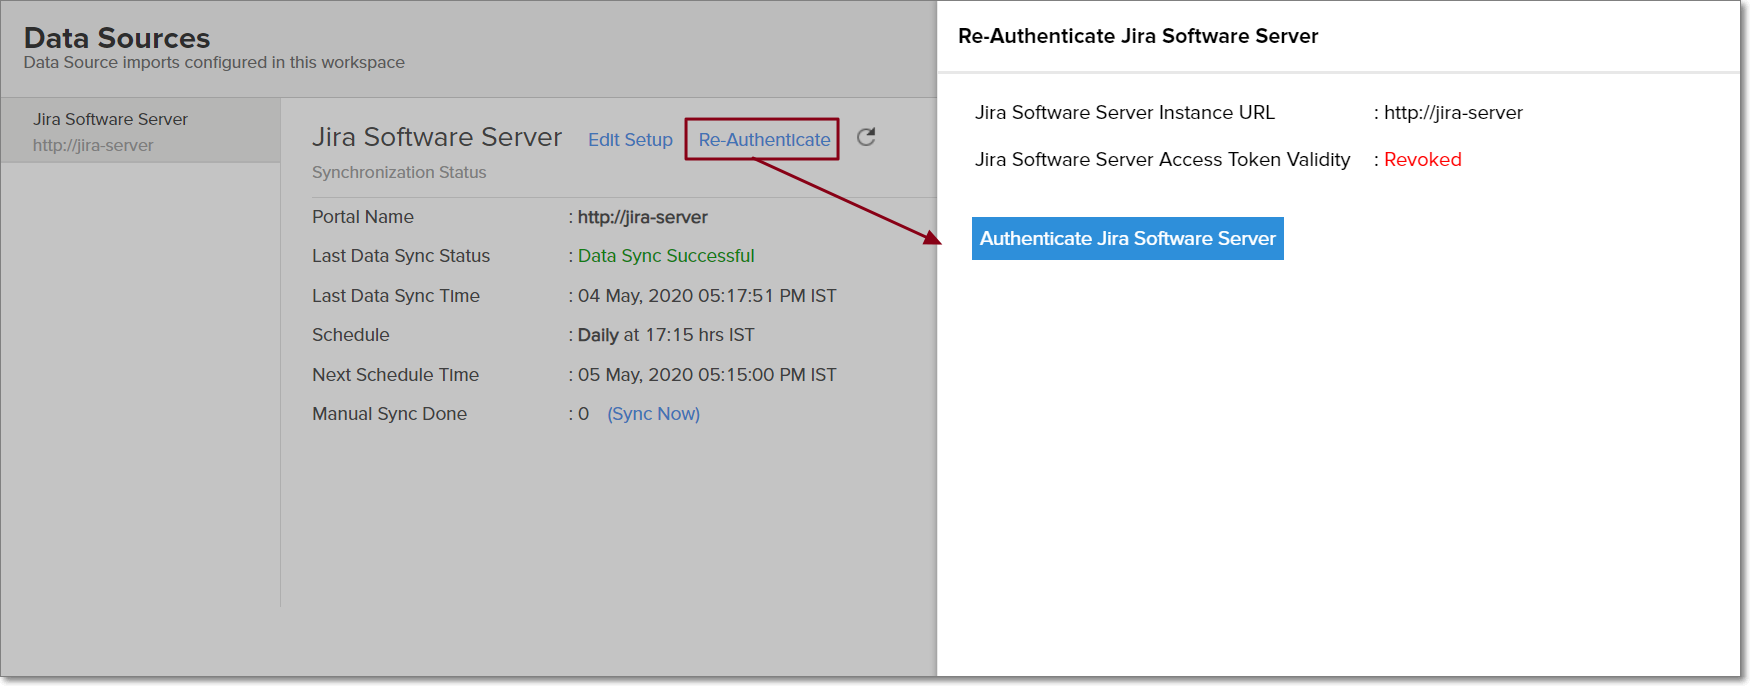Click the Schedule label

click(350, 335)
